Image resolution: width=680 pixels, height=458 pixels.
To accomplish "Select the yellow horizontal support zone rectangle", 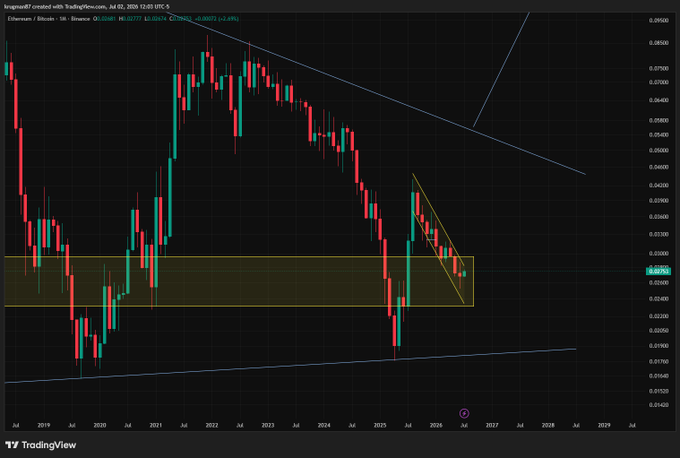I will [239, 281].
